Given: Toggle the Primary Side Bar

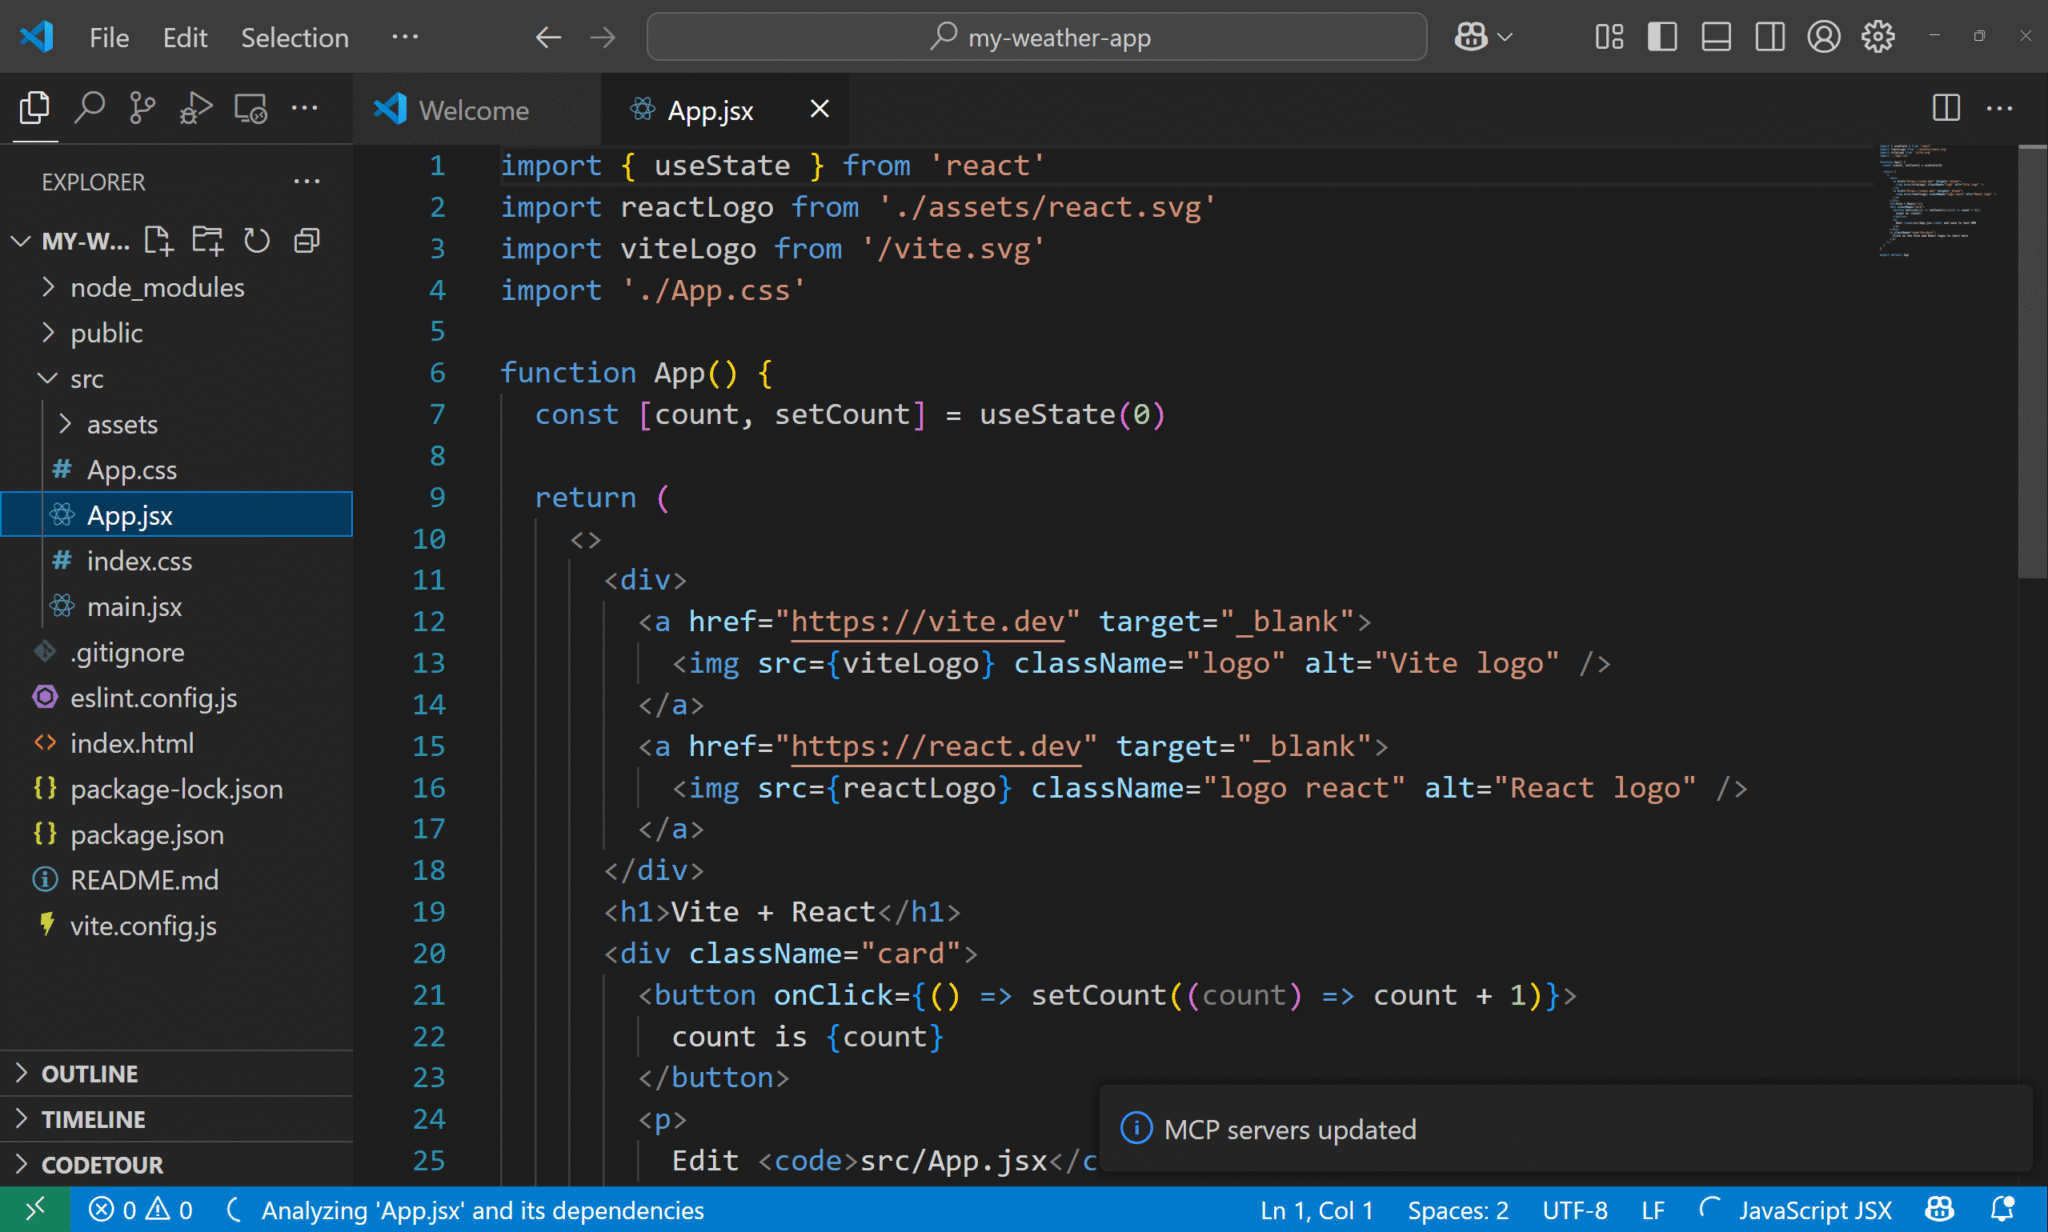Looking at the screenshot, I should 1662,36.
